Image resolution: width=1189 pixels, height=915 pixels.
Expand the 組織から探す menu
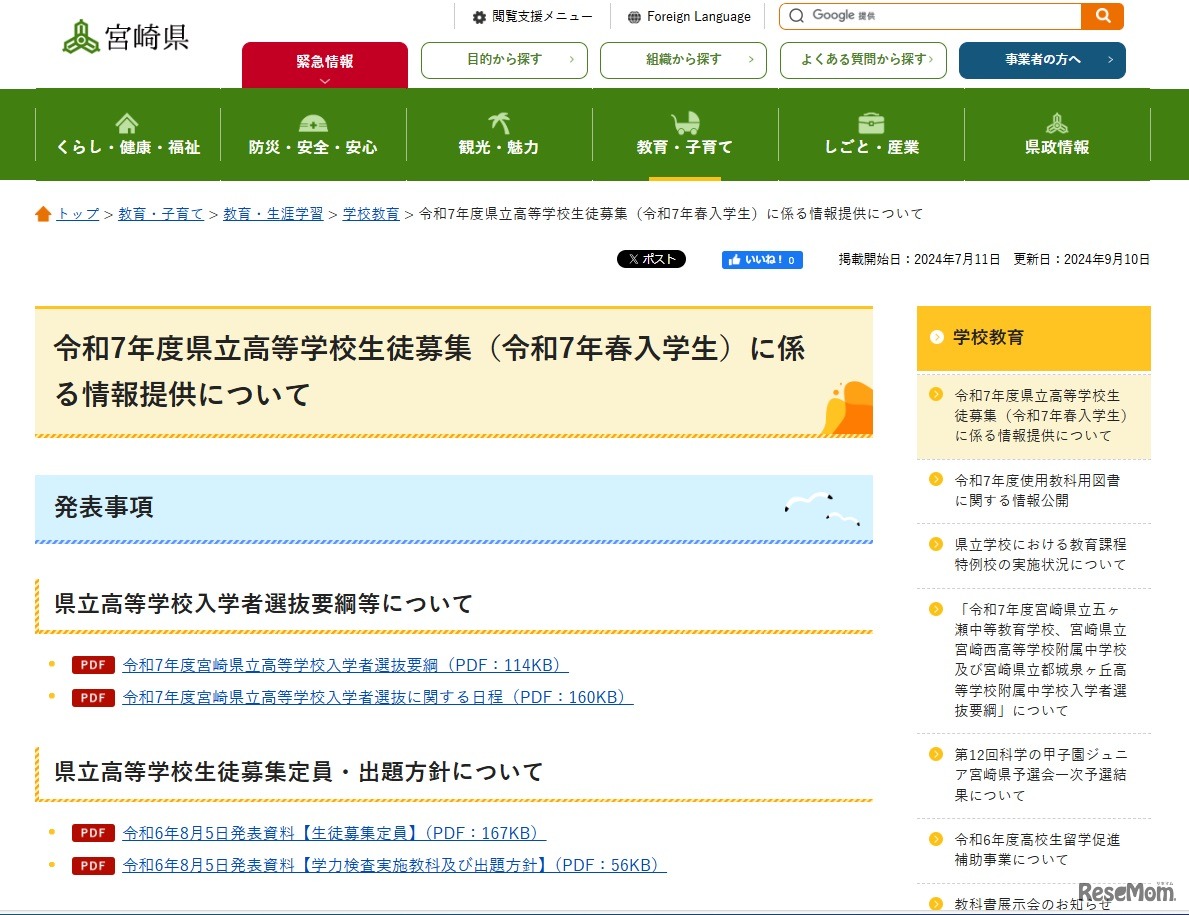tap(683, 60)
